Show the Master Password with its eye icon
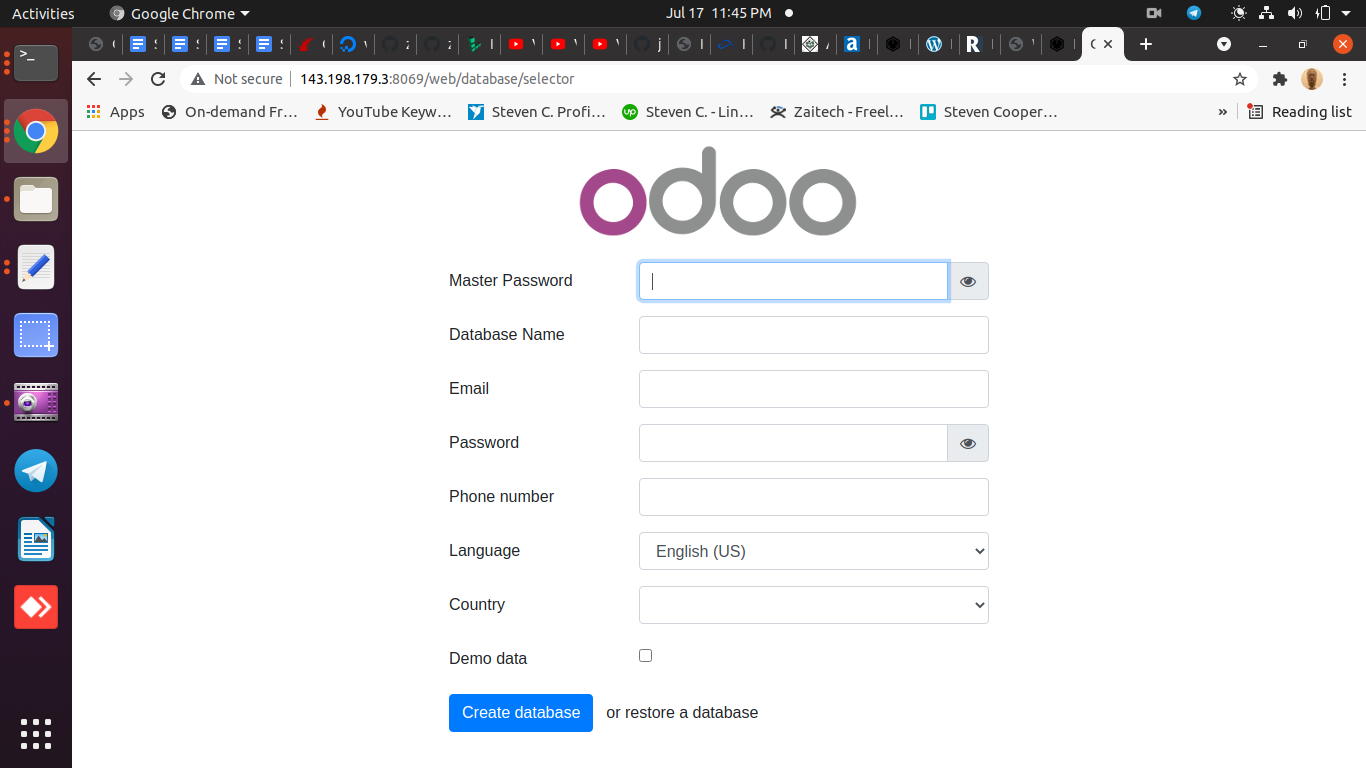Image resolution: width=1366 pixels, height=768 pixels. [x=968, y=281]
